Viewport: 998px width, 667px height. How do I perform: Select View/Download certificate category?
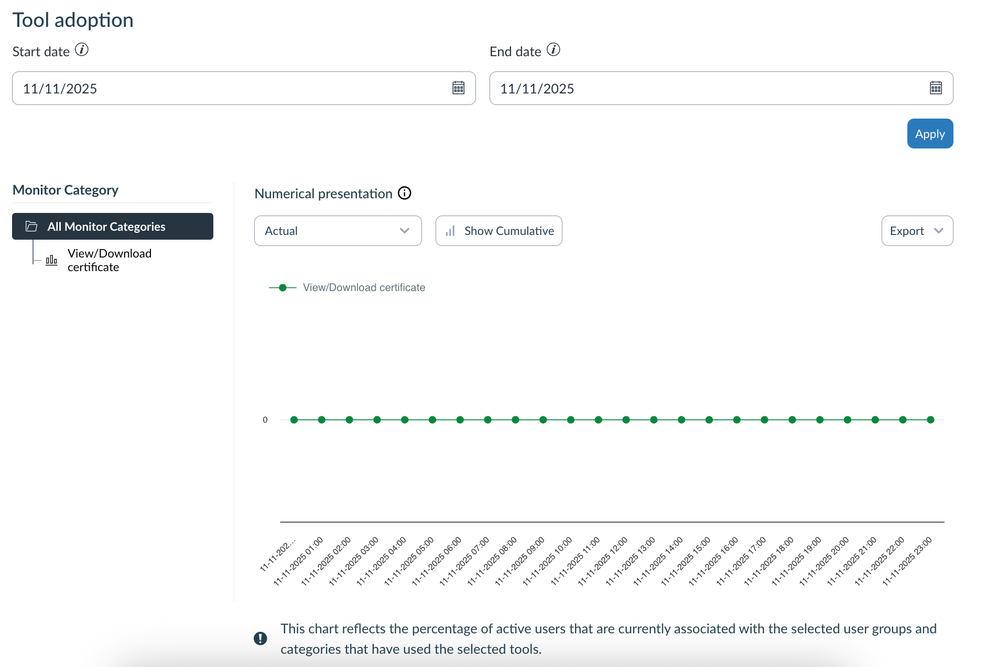tap(109, 260)
